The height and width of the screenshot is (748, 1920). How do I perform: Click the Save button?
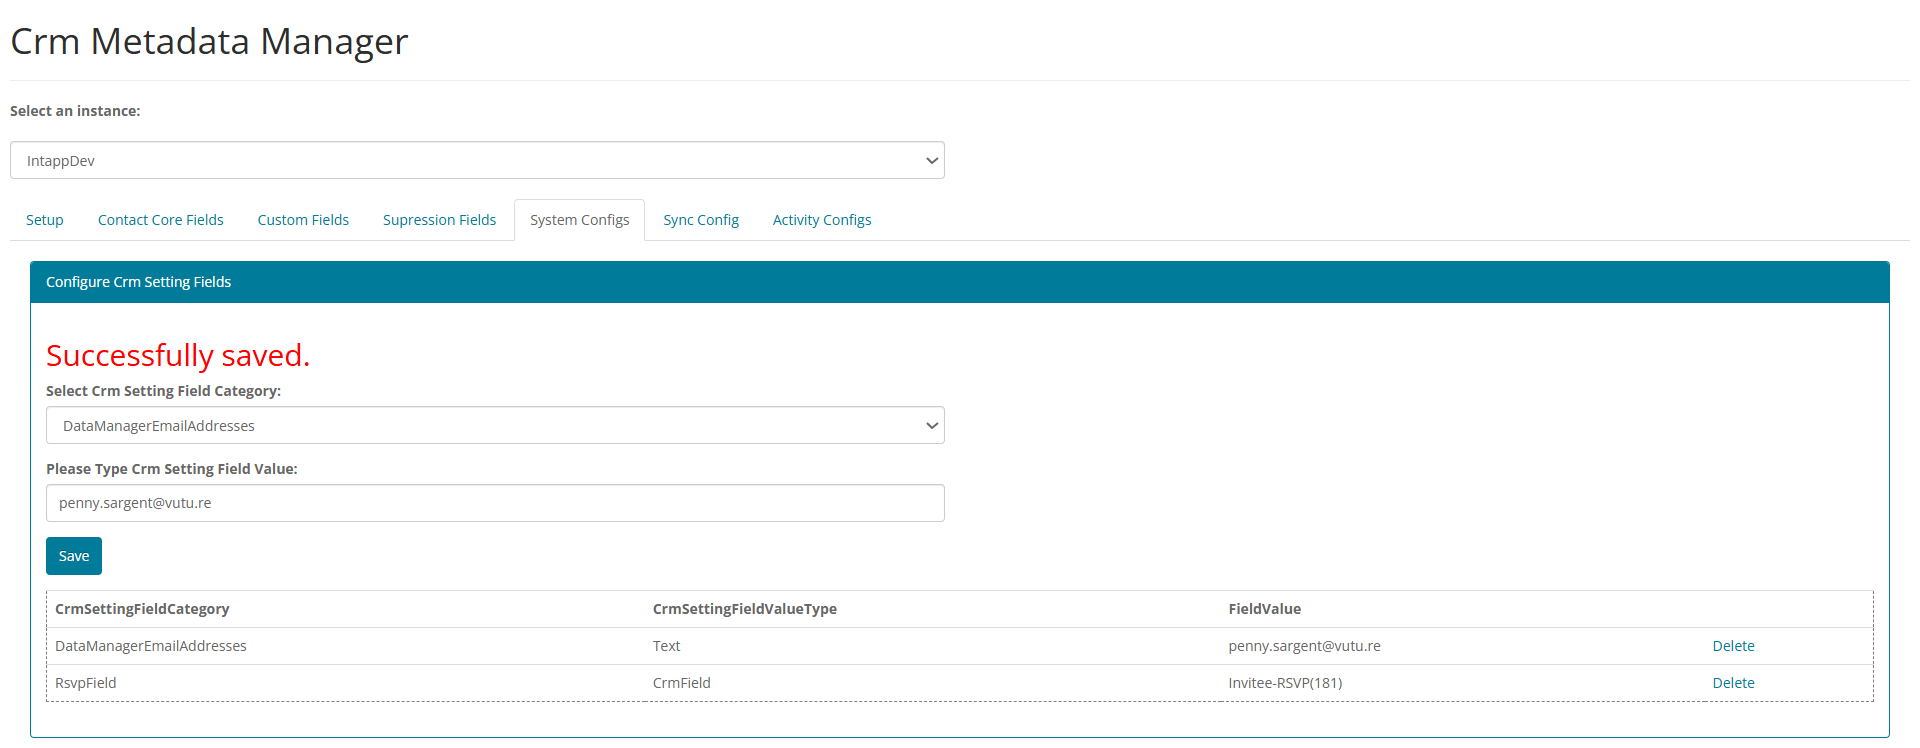(74, 556)
